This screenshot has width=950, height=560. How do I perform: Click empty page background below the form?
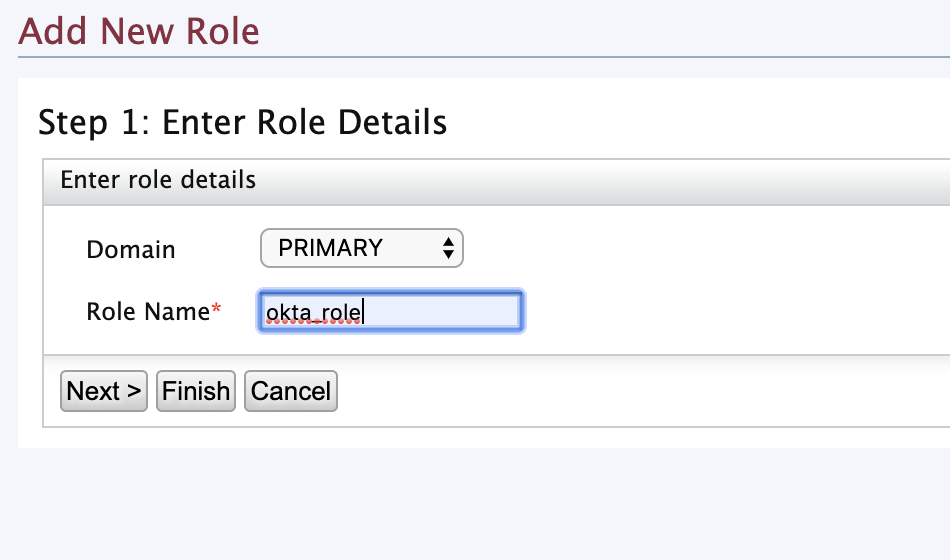[x=475, y=505]
